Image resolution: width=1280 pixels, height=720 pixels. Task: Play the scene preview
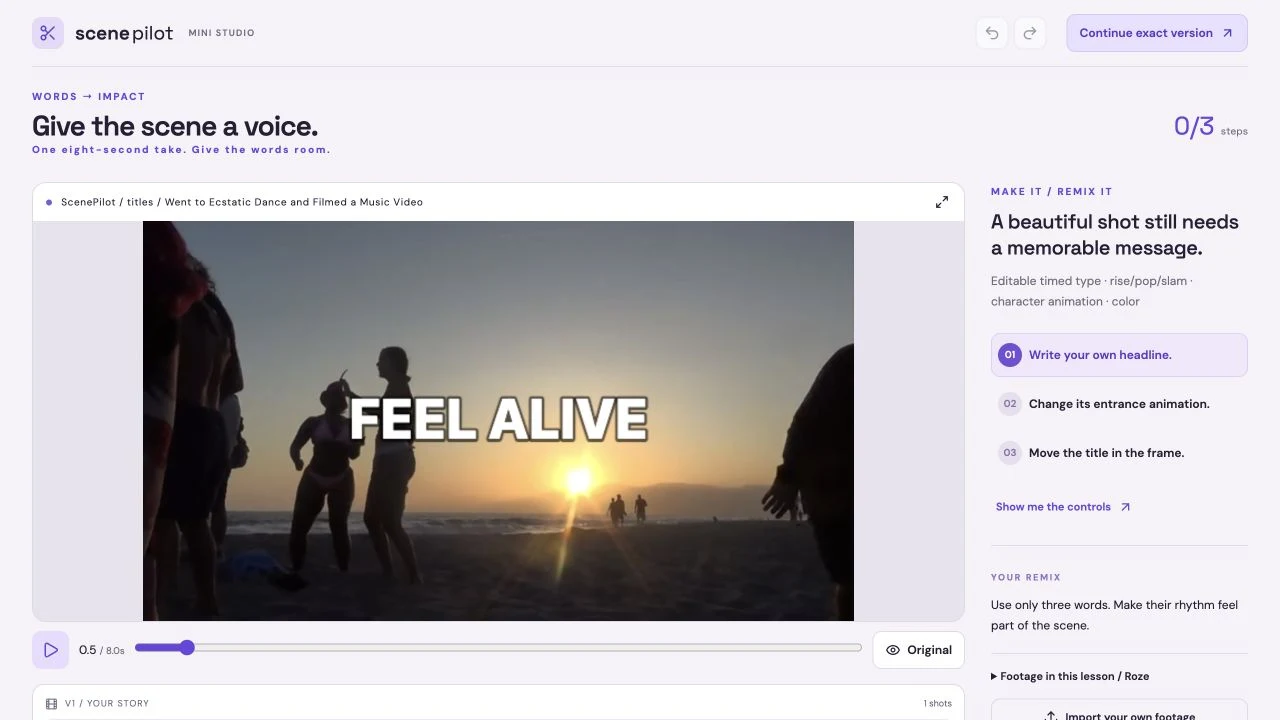[51, 650]
